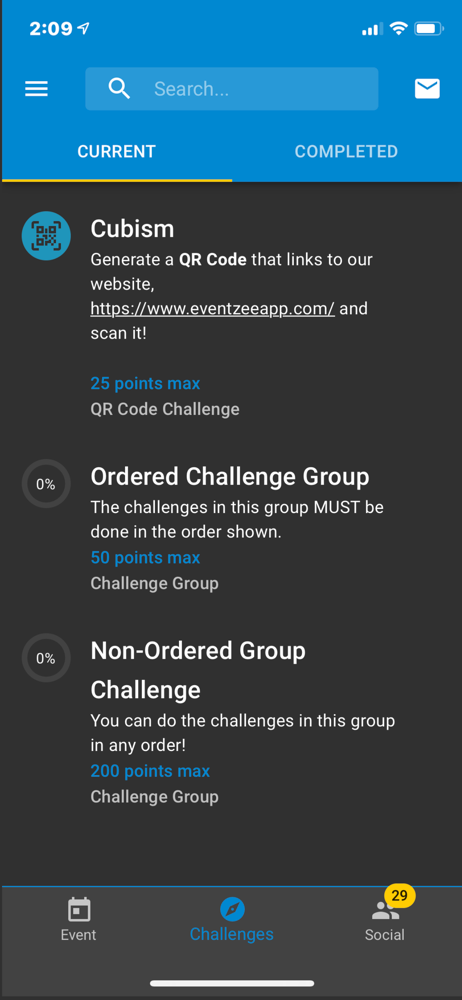The width and height of the screenshot is (462, 1000).
Task: Open the Cubism challenge title
Action: pyautogui.click(x=132, y=228)
